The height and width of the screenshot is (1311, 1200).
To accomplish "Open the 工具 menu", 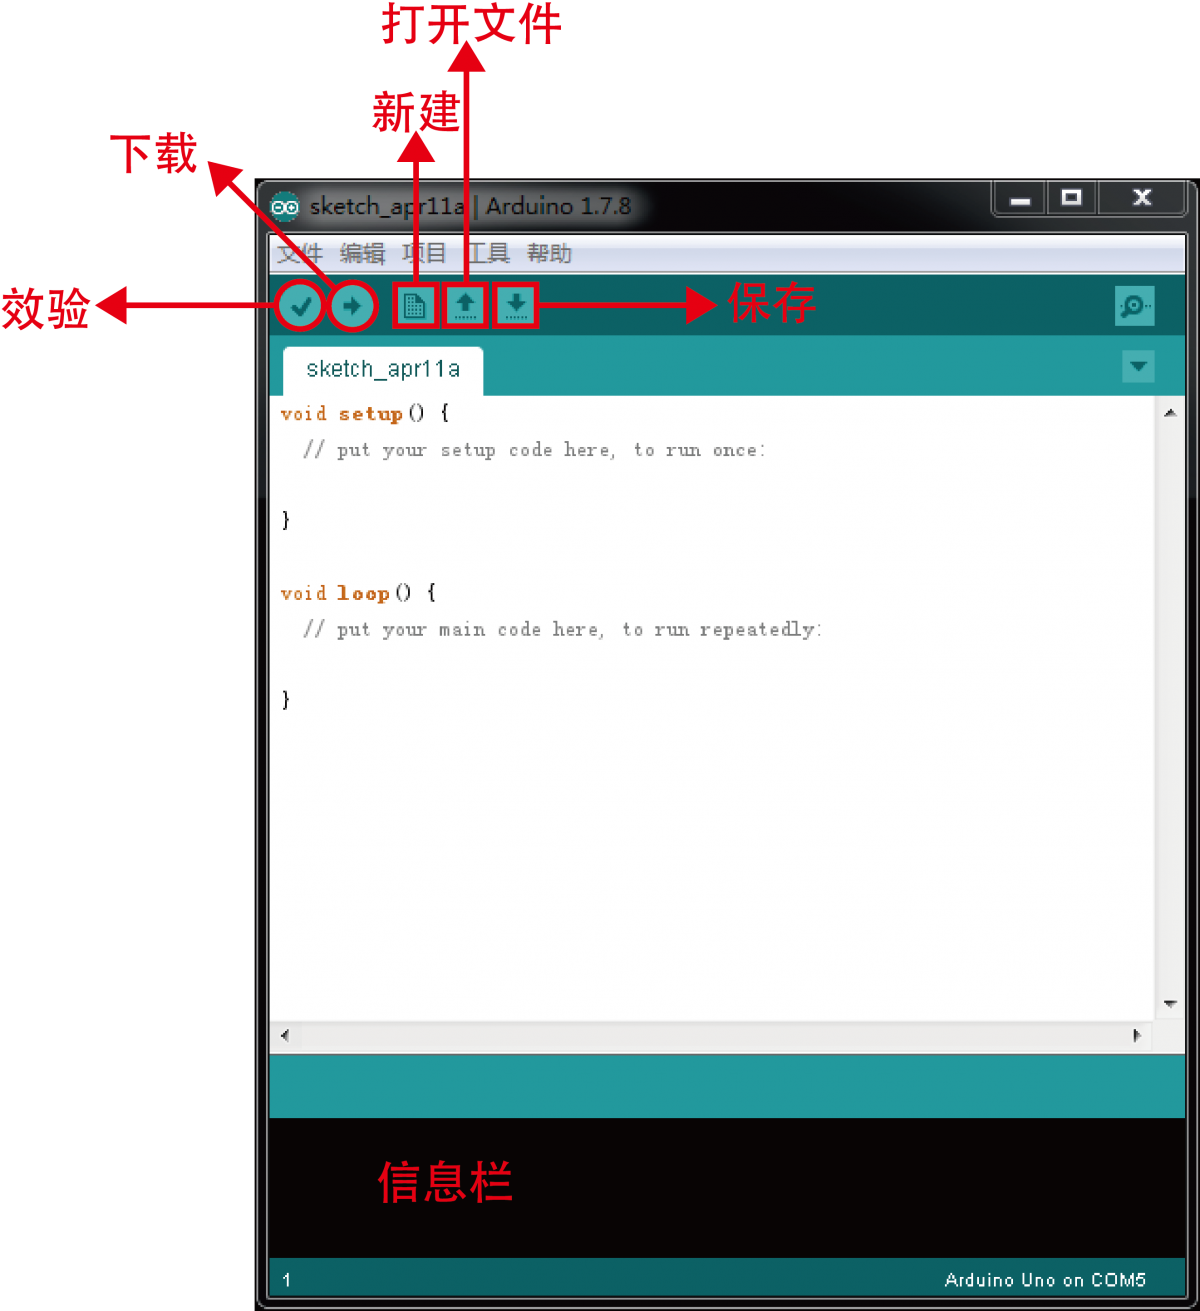I will [487, 253].
